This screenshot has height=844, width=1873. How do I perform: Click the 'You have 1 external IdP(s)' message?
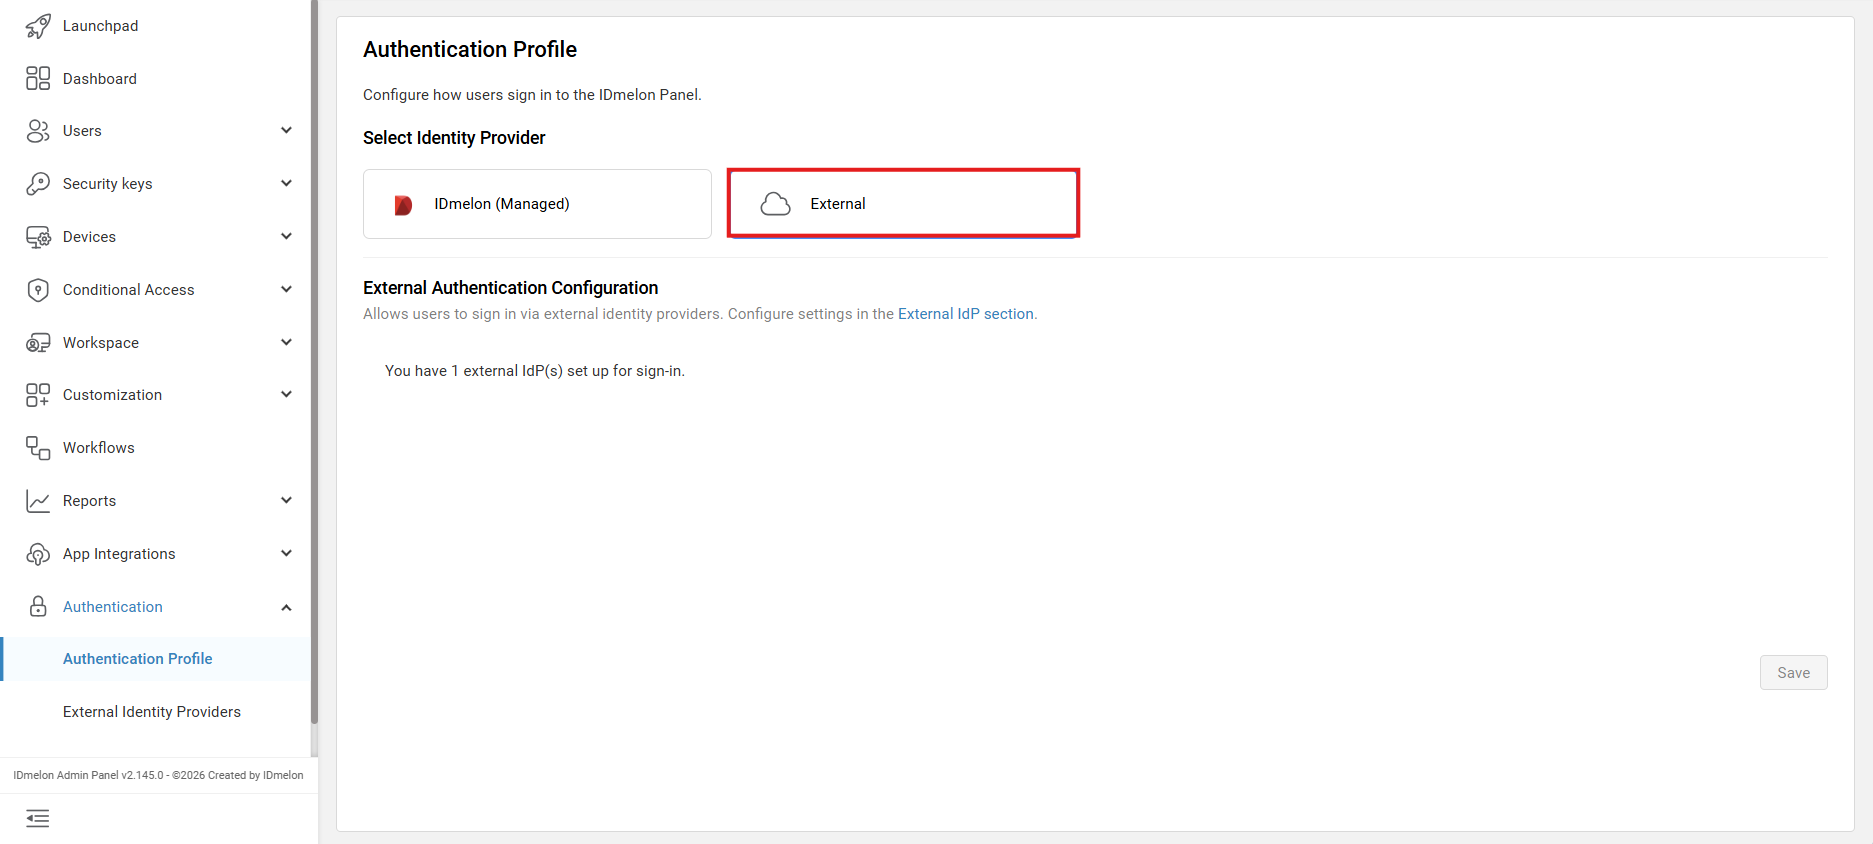point(535,371)
